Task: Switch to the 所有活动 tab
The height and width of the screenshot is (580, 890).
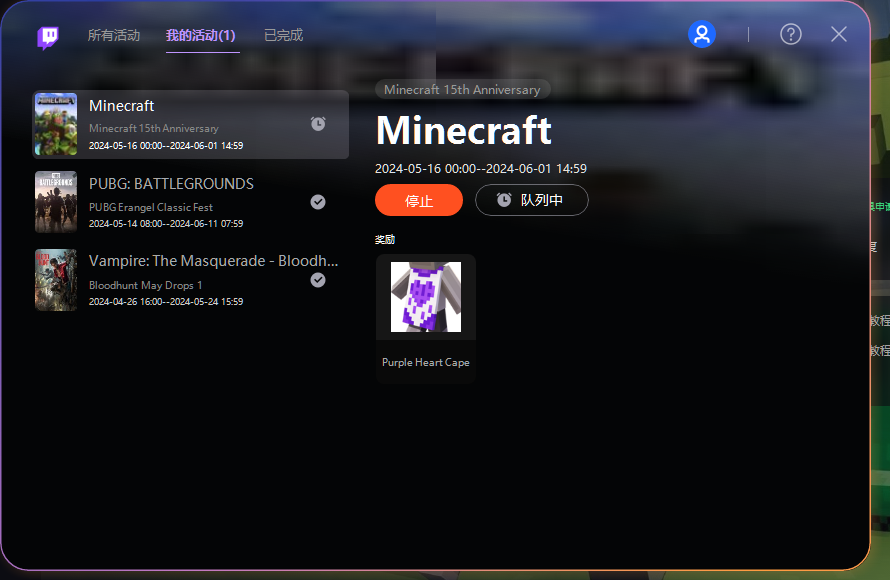Action: coord(114,35)
